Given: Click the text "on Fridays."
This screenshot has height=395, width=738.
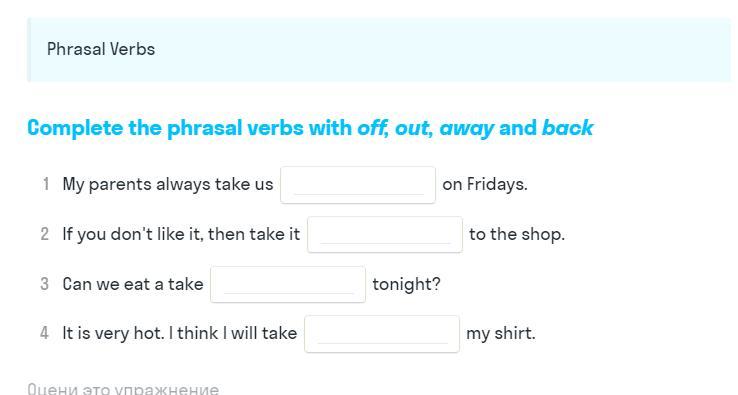Looking at the screenshot, I should [x=485, y=184].
